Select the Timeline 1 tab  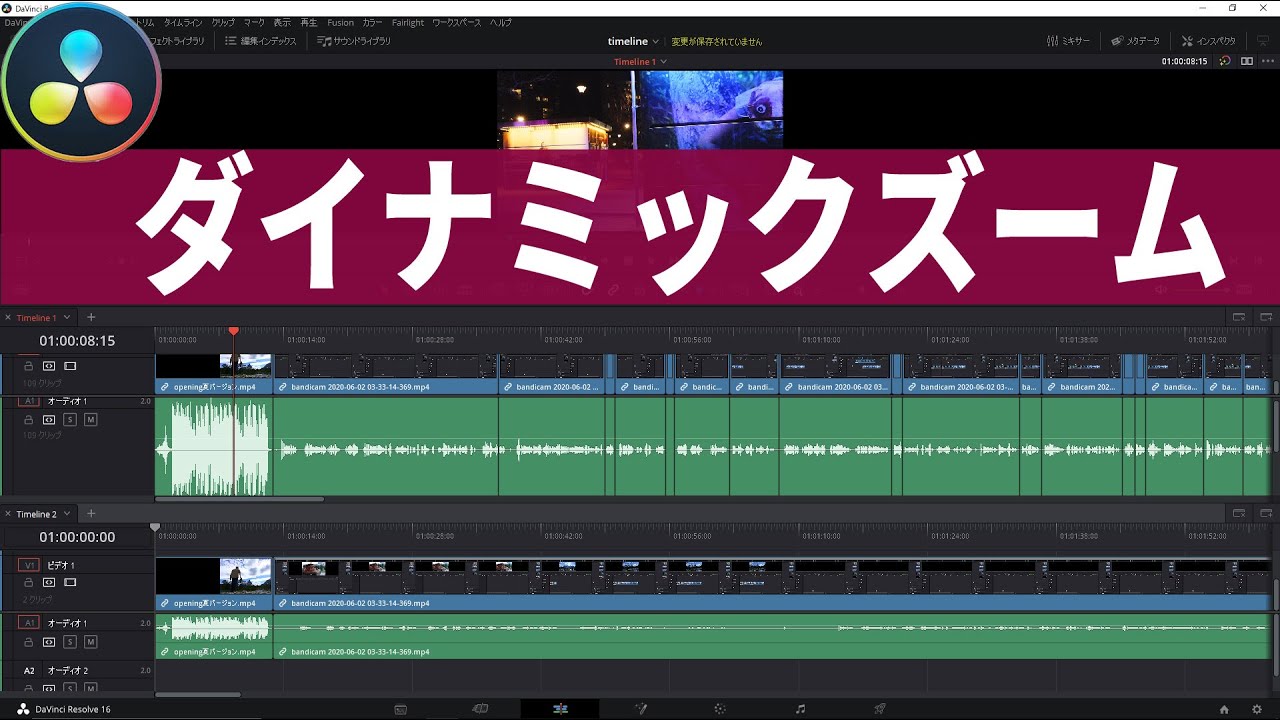36,318
